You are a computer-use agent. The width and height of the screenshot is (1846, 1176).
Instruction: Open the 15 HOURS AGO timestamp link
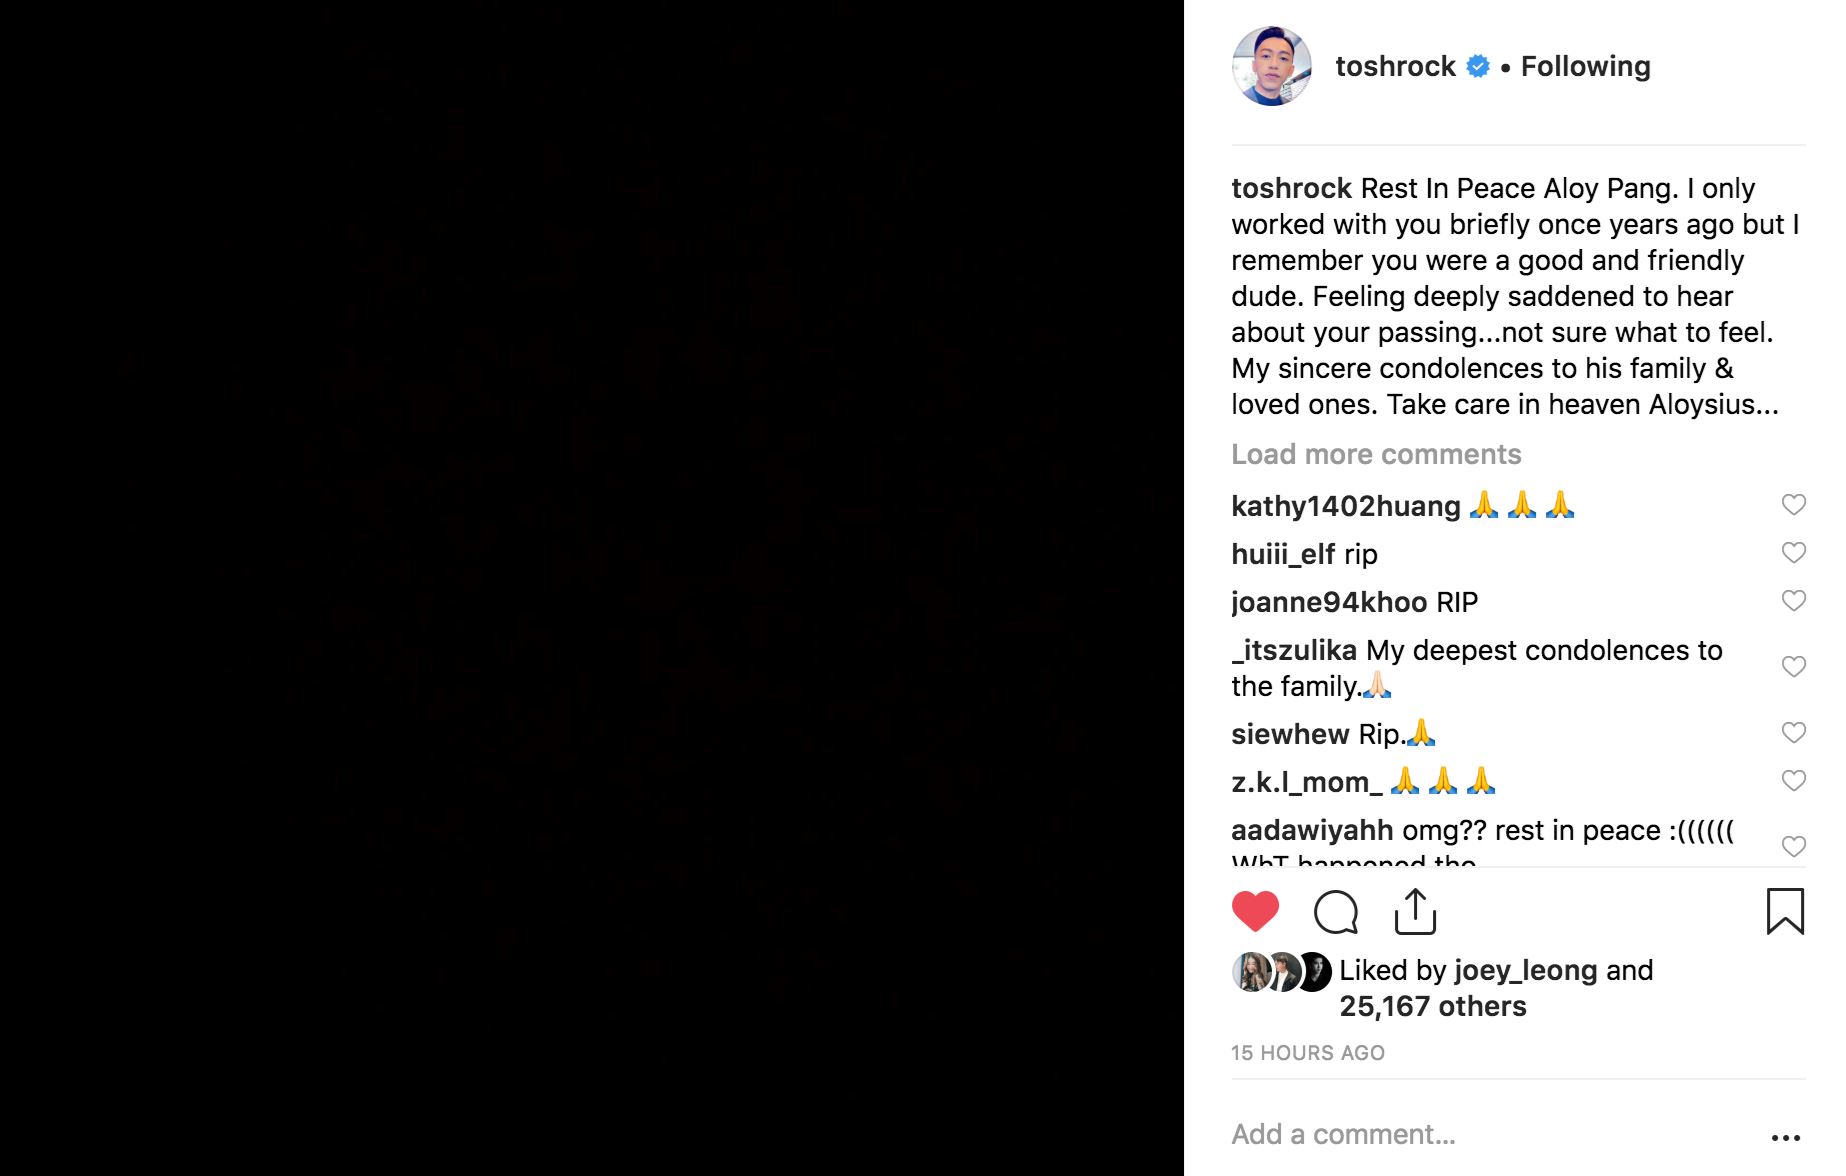point(1307,1053)
